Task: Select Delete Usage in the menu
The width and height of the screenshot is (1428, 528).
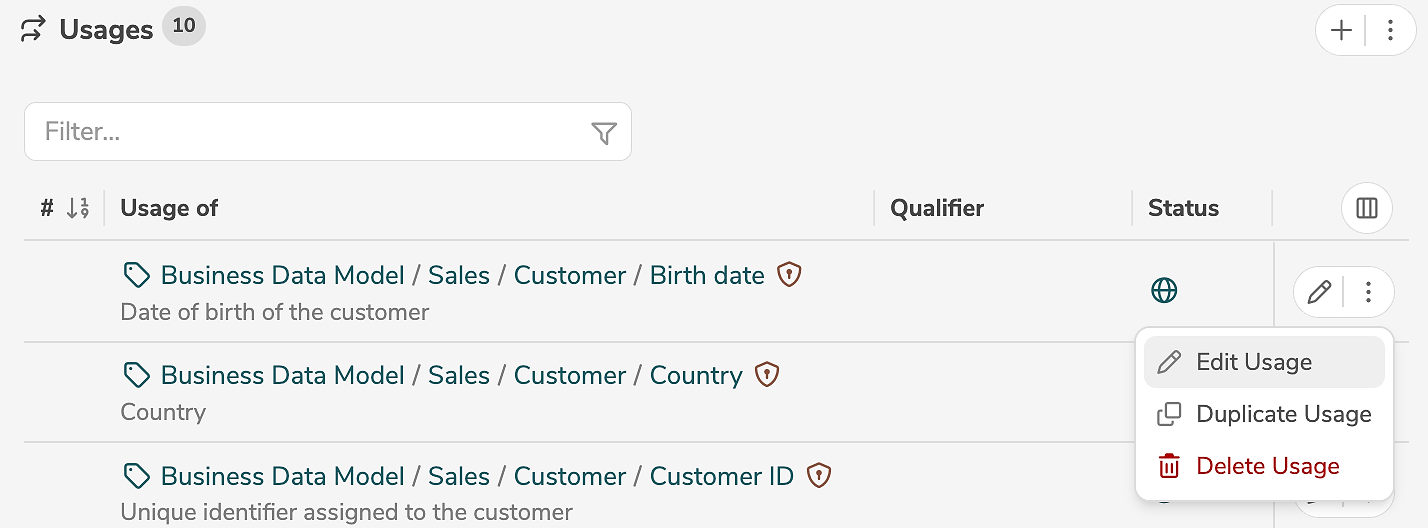Action: 1267,466
